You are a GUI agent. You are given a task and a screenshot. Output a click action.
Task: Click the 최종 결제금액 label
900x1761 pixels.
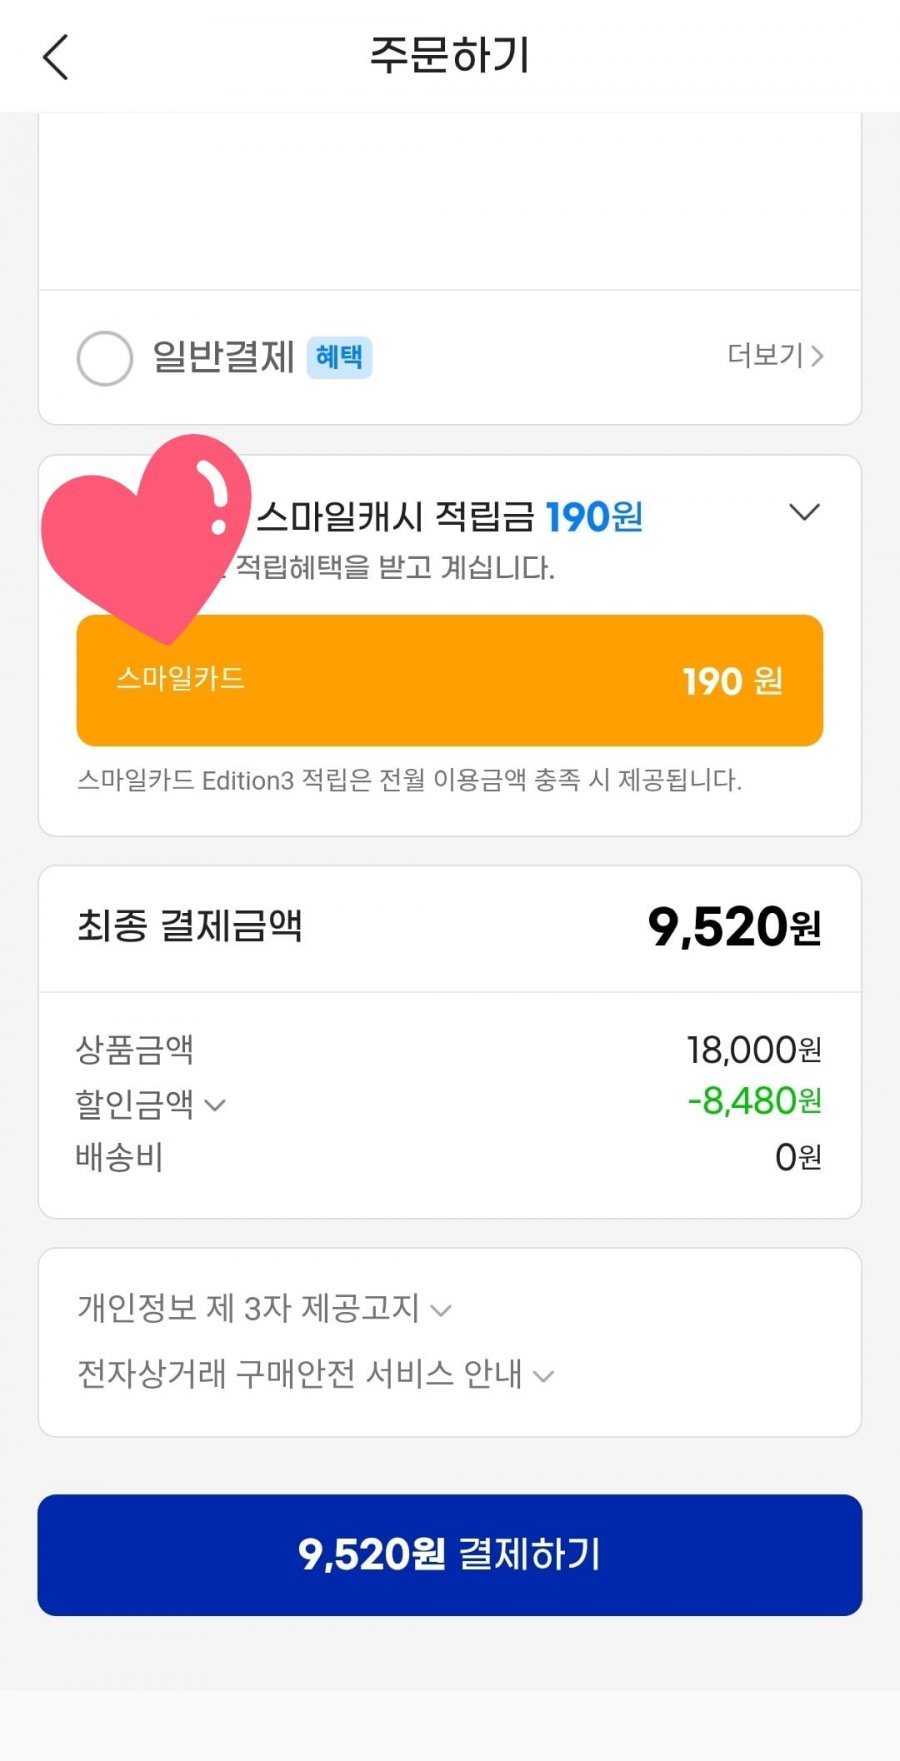tap(189, 925)
